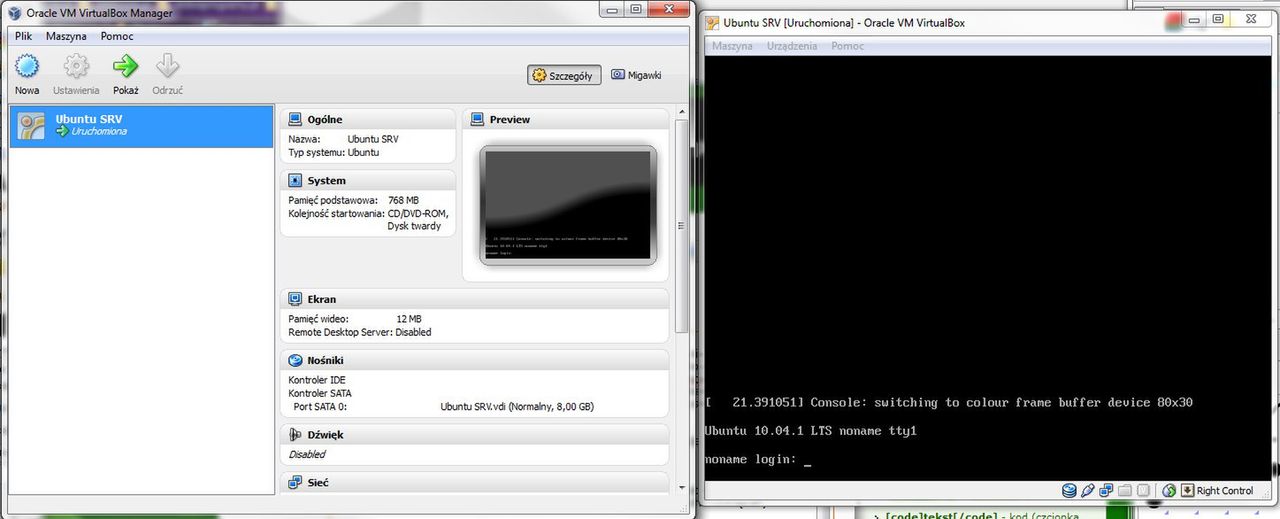
Task: Maximize the Ubuntu SRV VM window
Action: point(1218,19)
